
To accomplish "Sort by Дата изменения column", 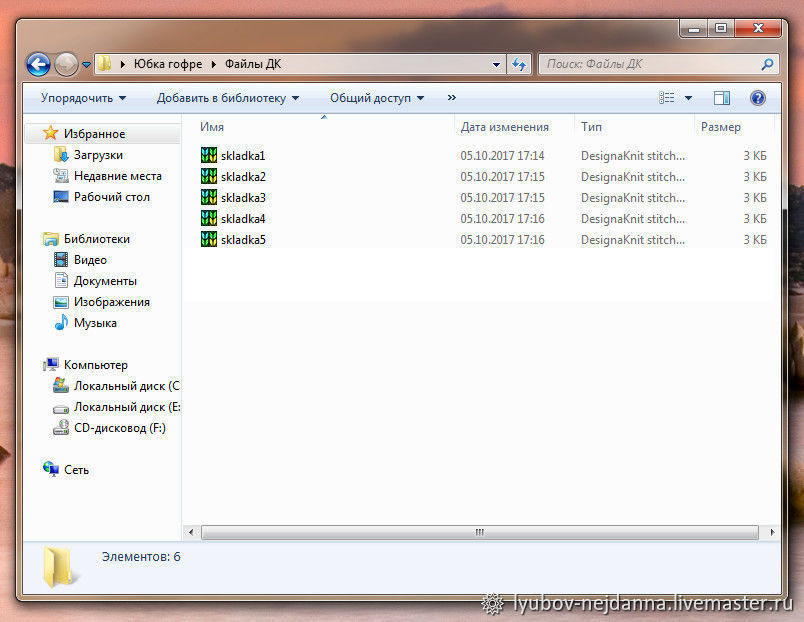I will click(x=505, y=127).
